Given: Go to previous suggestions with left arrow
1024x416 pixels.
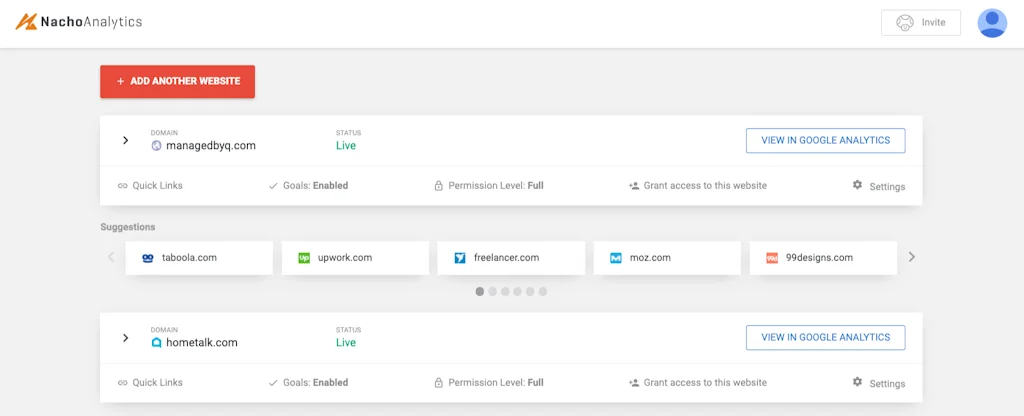Looking at the screenshot, I should pos(111,257).
